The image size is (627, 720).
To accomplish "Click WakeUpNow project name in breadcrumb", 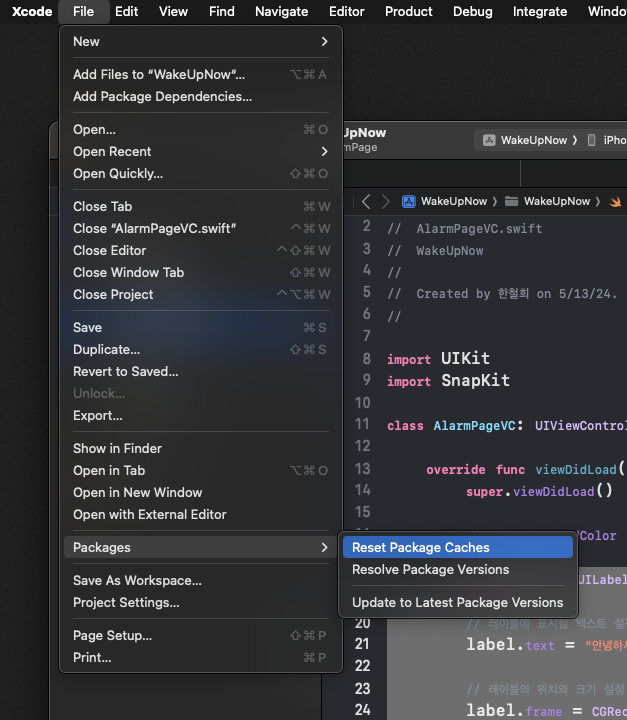I will tap(454, 202).
